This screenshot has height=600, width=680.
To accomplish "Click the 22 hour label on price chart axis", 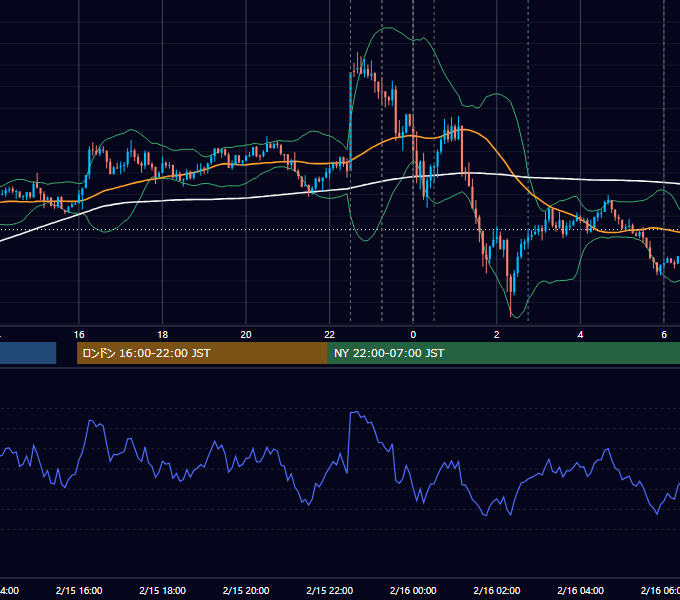I will coord(330,335).
